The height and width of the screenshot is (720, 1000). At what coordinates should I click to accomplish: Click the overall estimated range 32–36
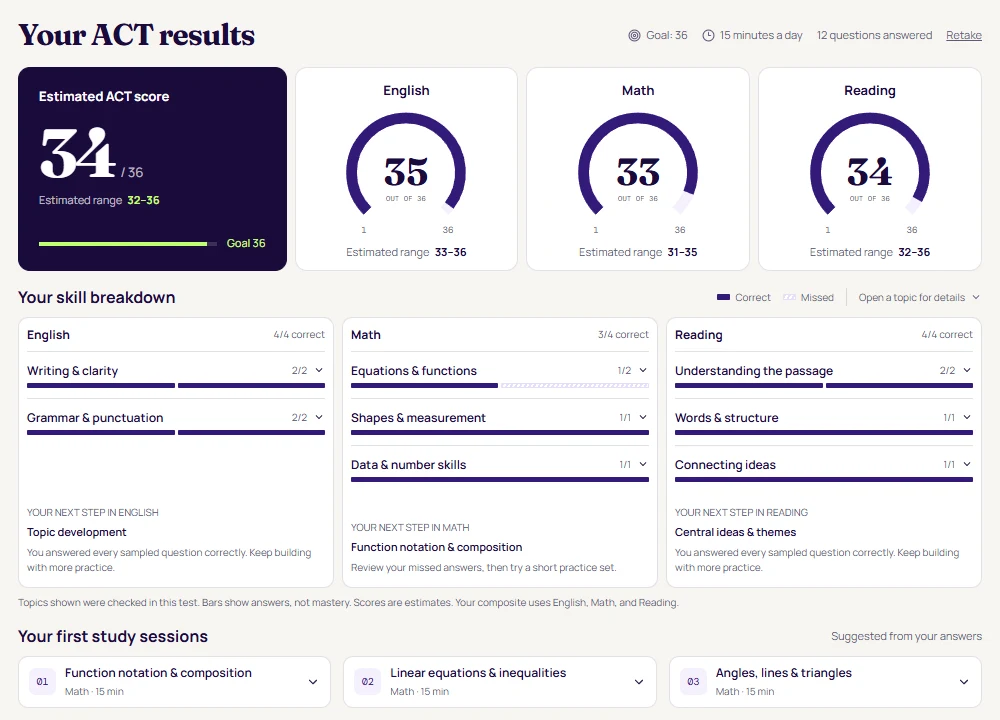click(143, 200)
